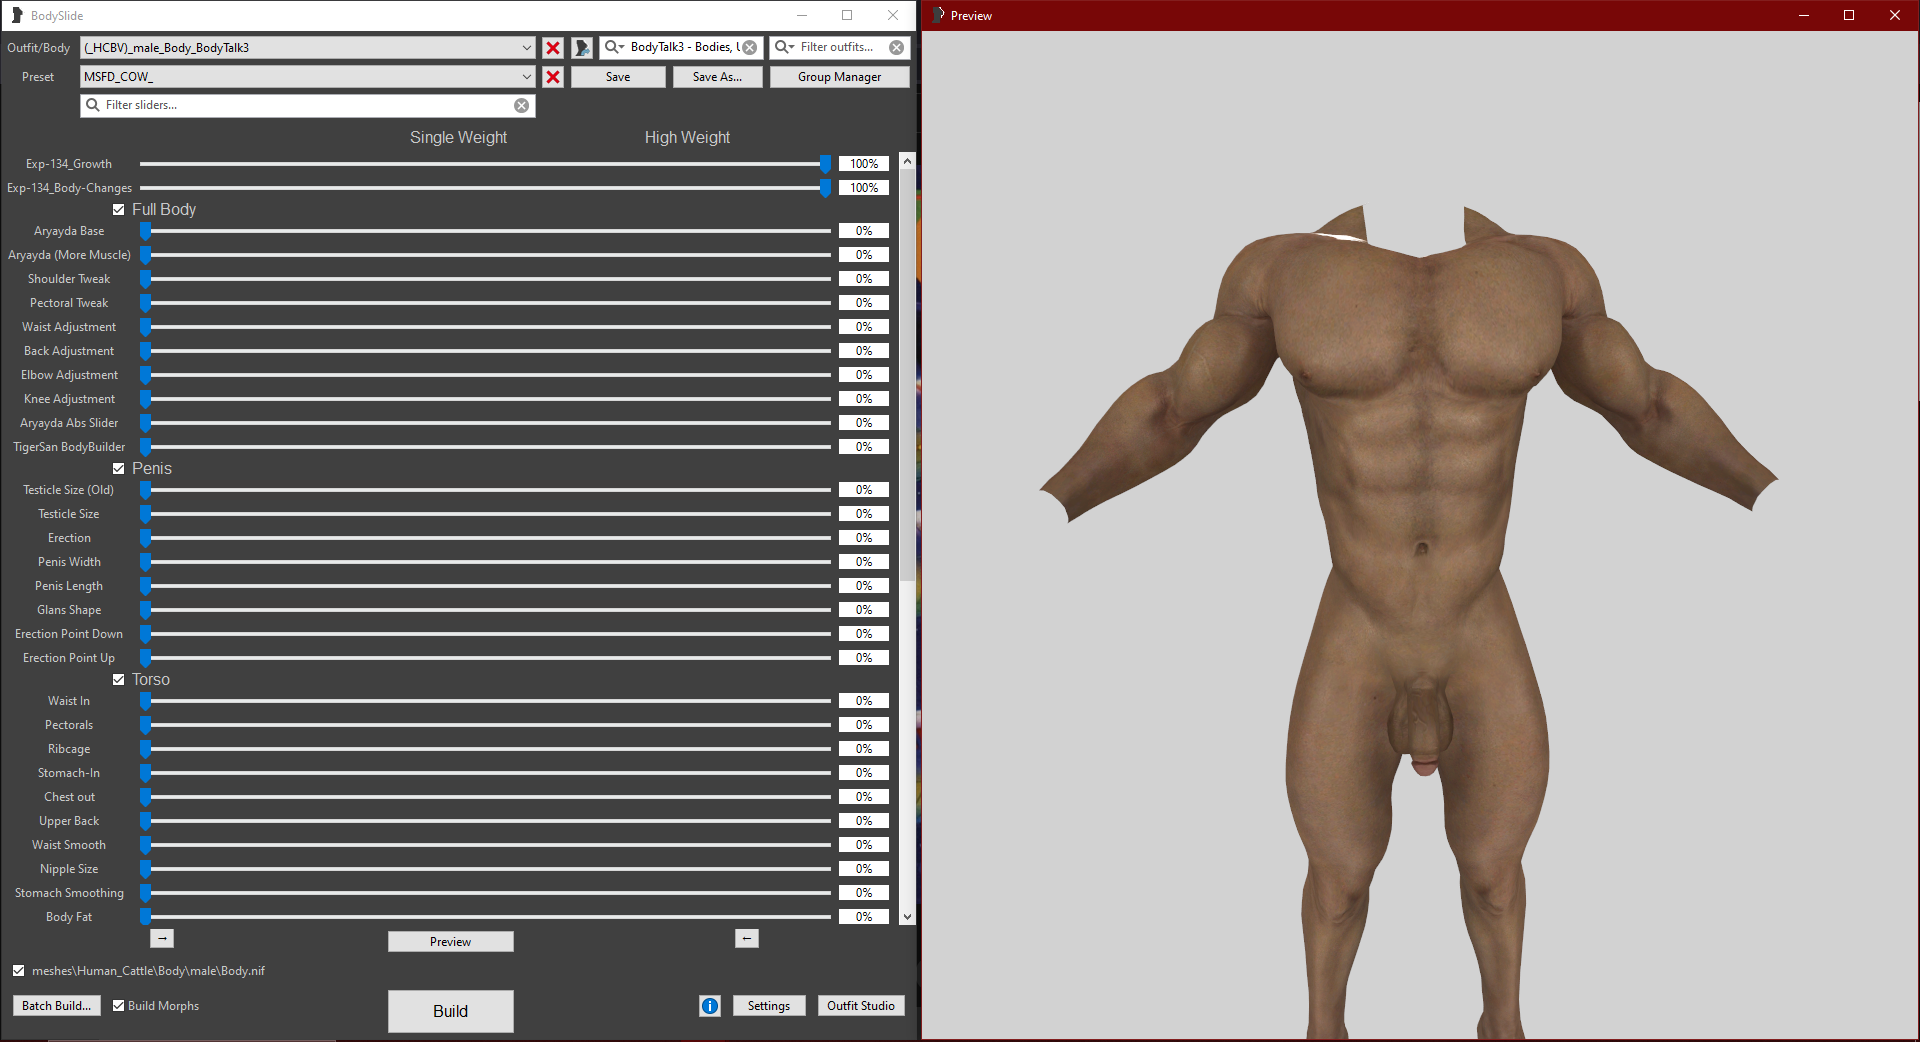Open the Settings dialog
The width and height of the screenshot is (1920, 1042).
(769, 1006)
